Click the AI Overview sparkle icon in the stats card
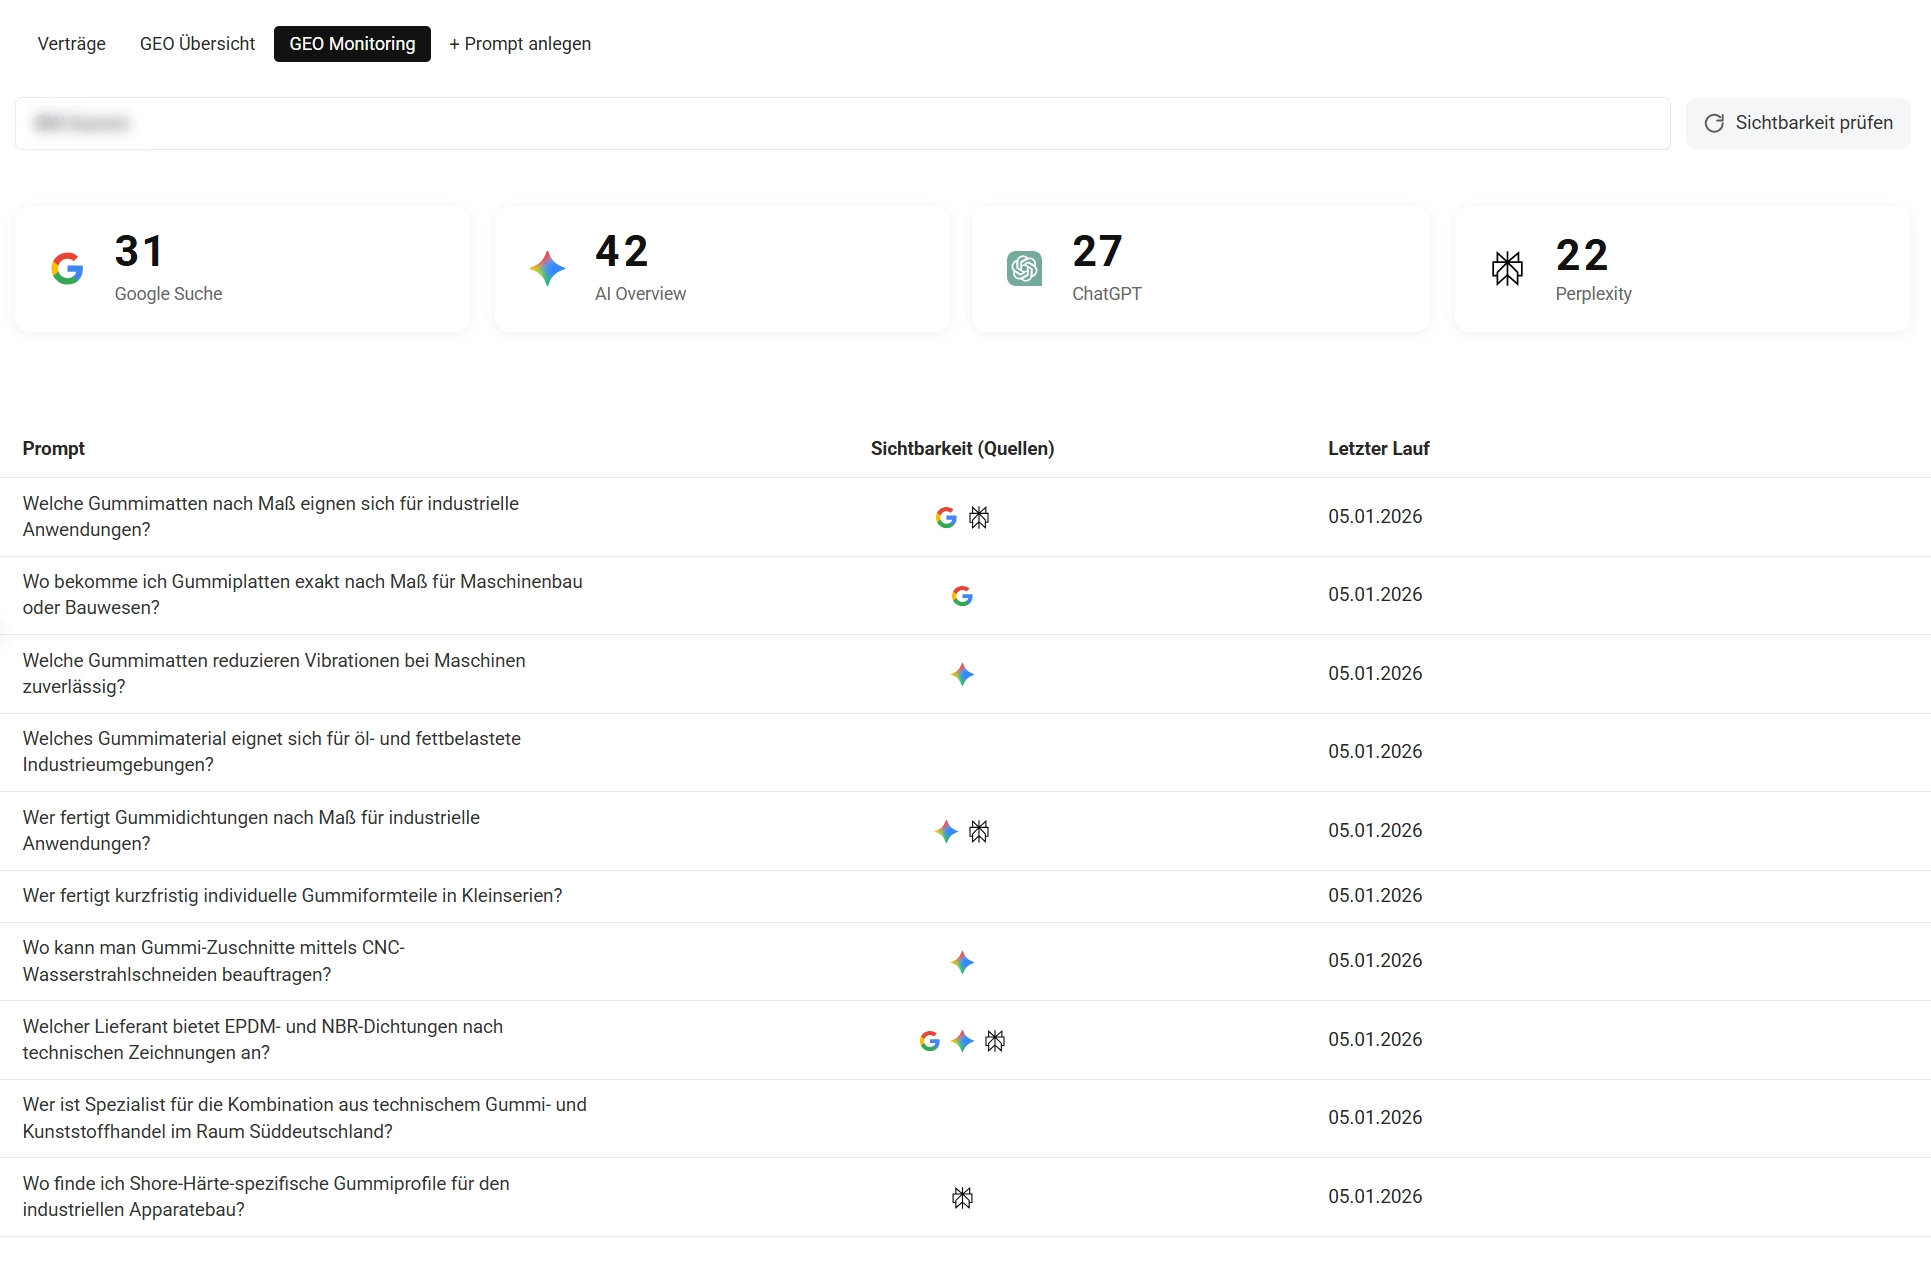This screenshot has width=1931, height=1278. [547, 268]
